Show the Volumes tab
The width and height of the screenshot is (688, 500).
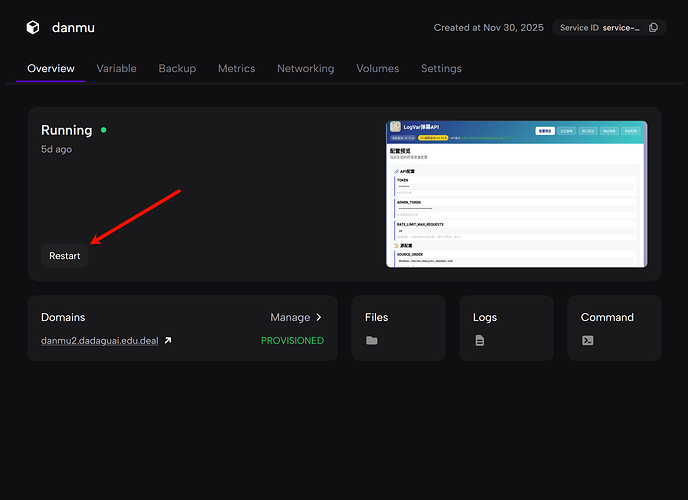[x=377, y=69]
